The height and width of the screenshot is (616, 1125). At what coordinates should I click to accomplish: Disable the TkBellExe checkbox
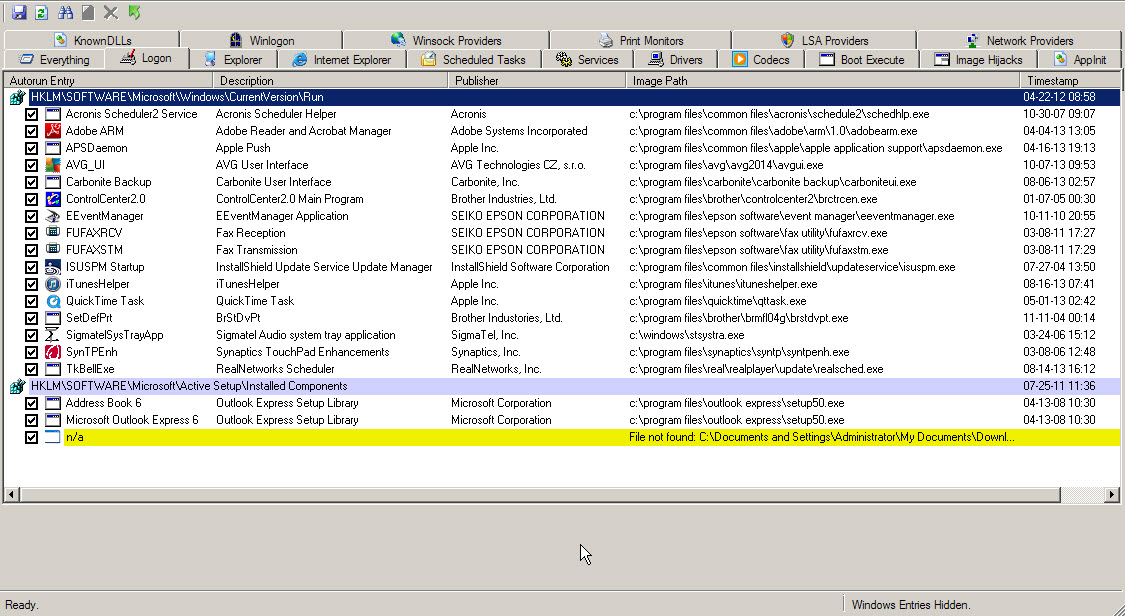[x=31, y=369]
